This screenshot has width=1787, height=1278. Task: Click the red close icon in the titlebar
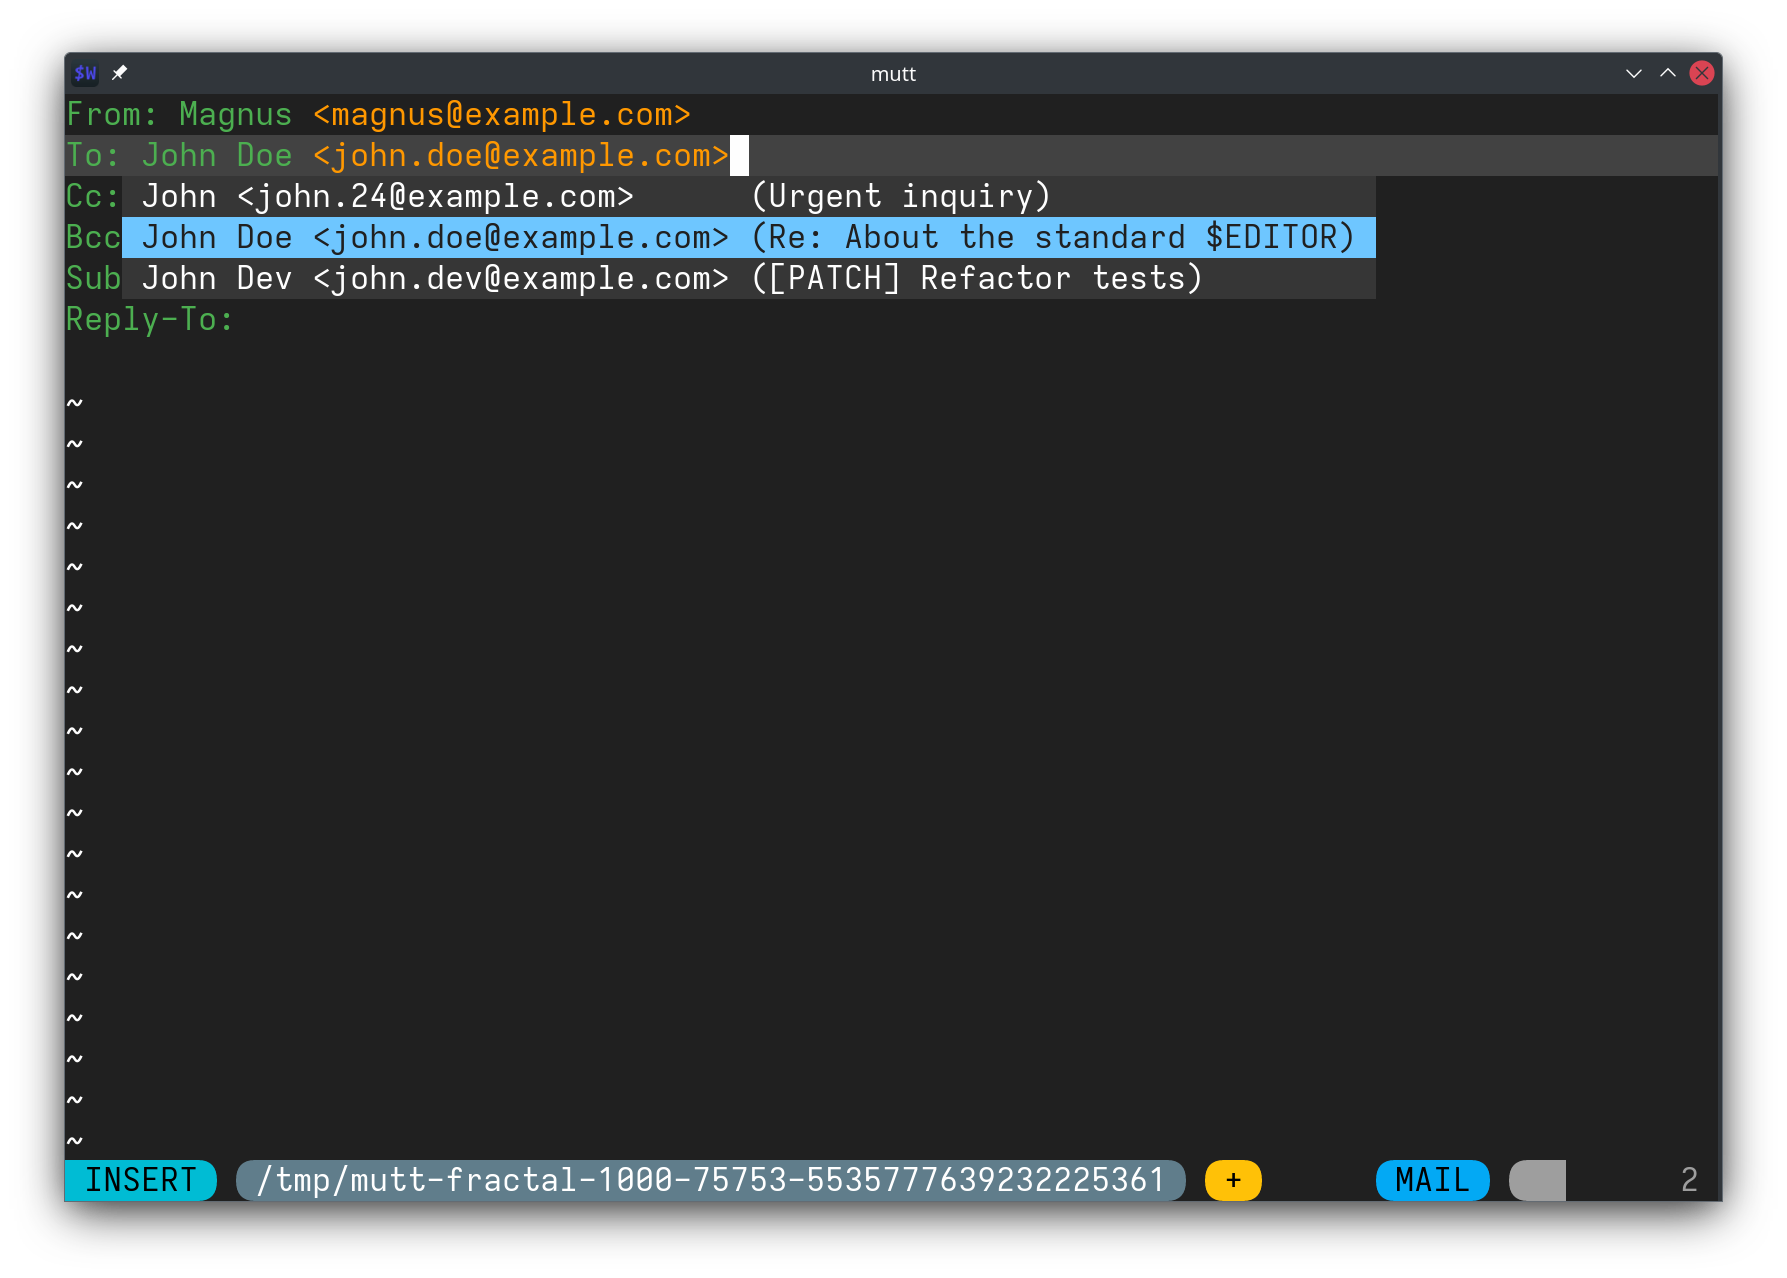coord(1702,72)
